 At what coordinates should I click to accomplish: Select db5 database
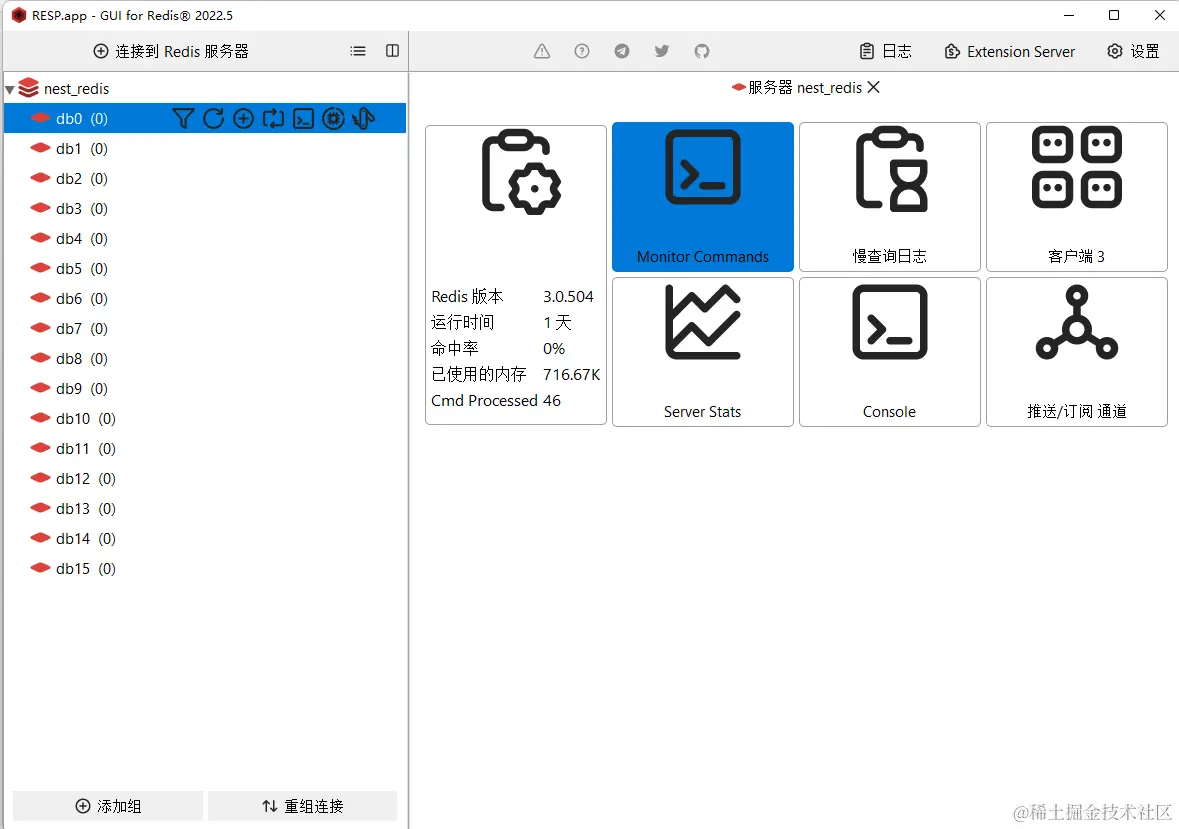(205, 269)
